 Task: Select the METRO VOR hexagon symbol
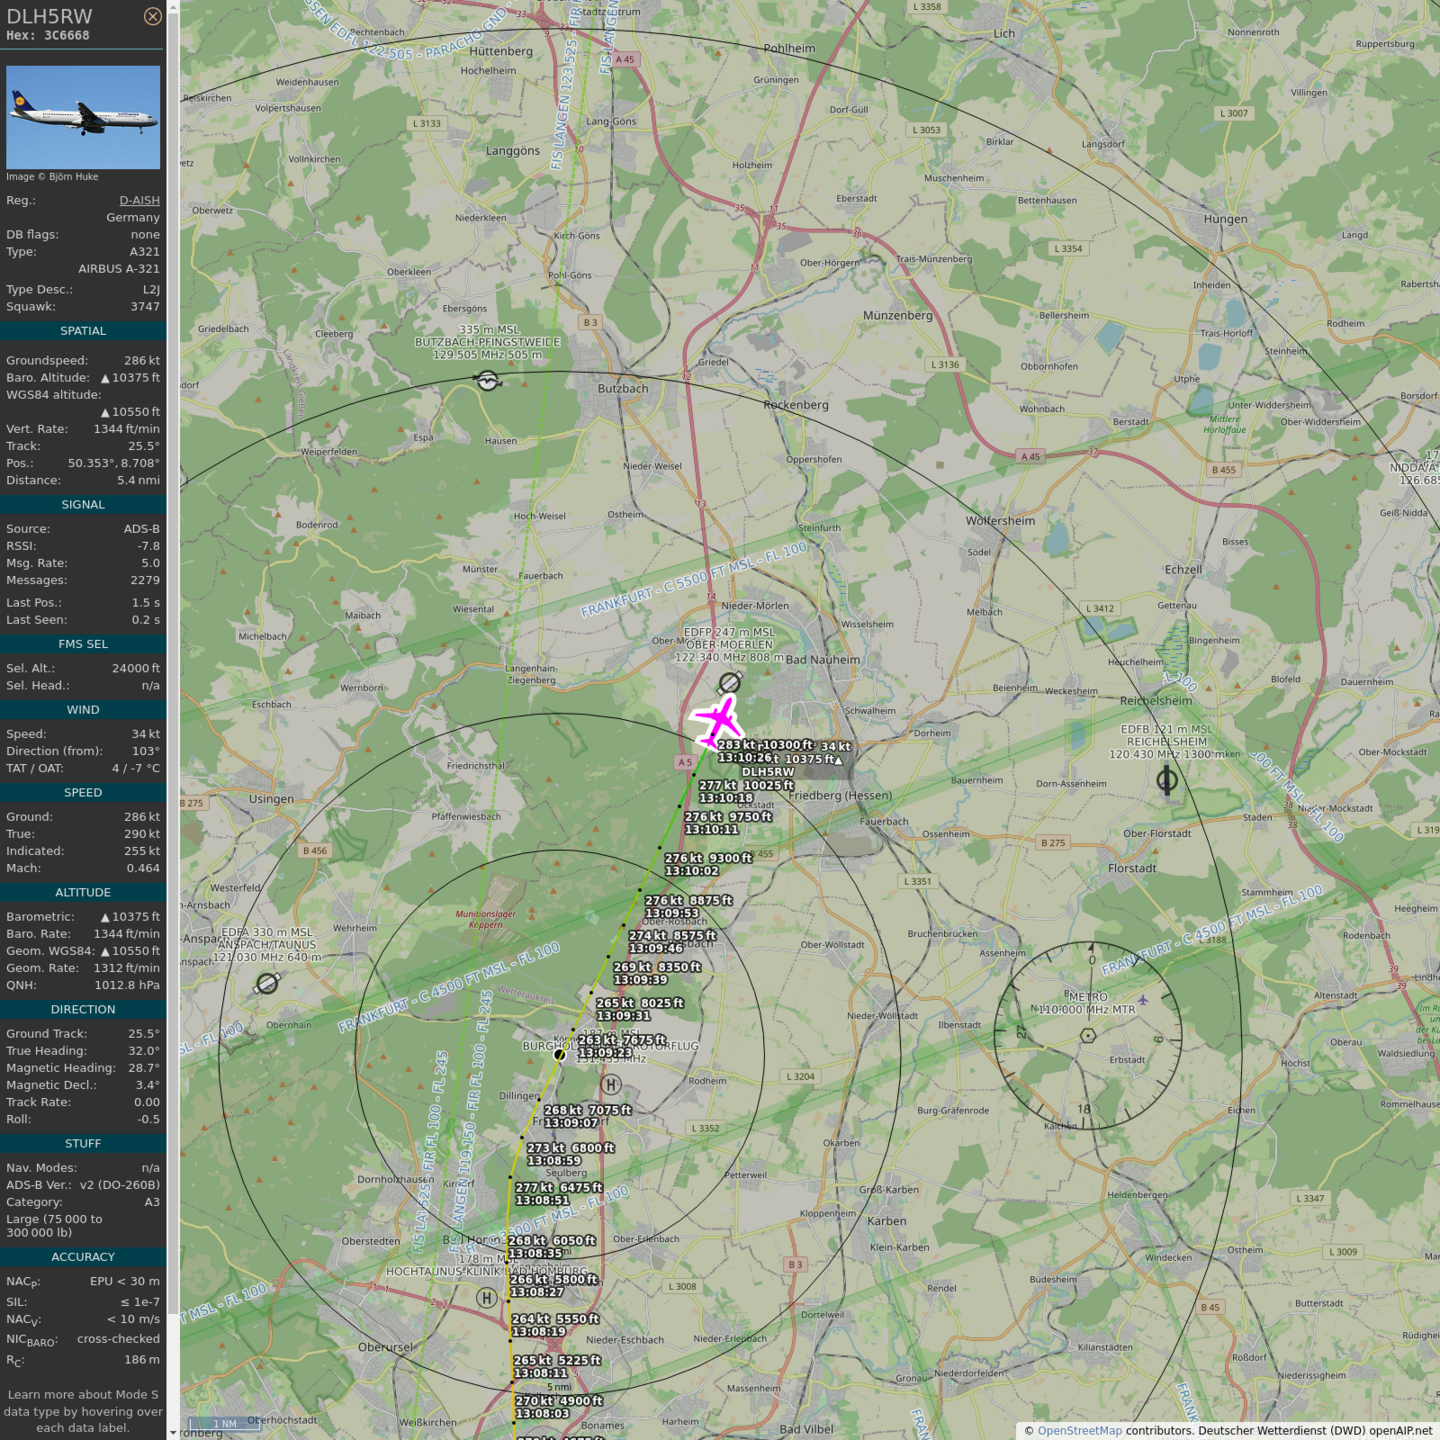[1088, 1036]
